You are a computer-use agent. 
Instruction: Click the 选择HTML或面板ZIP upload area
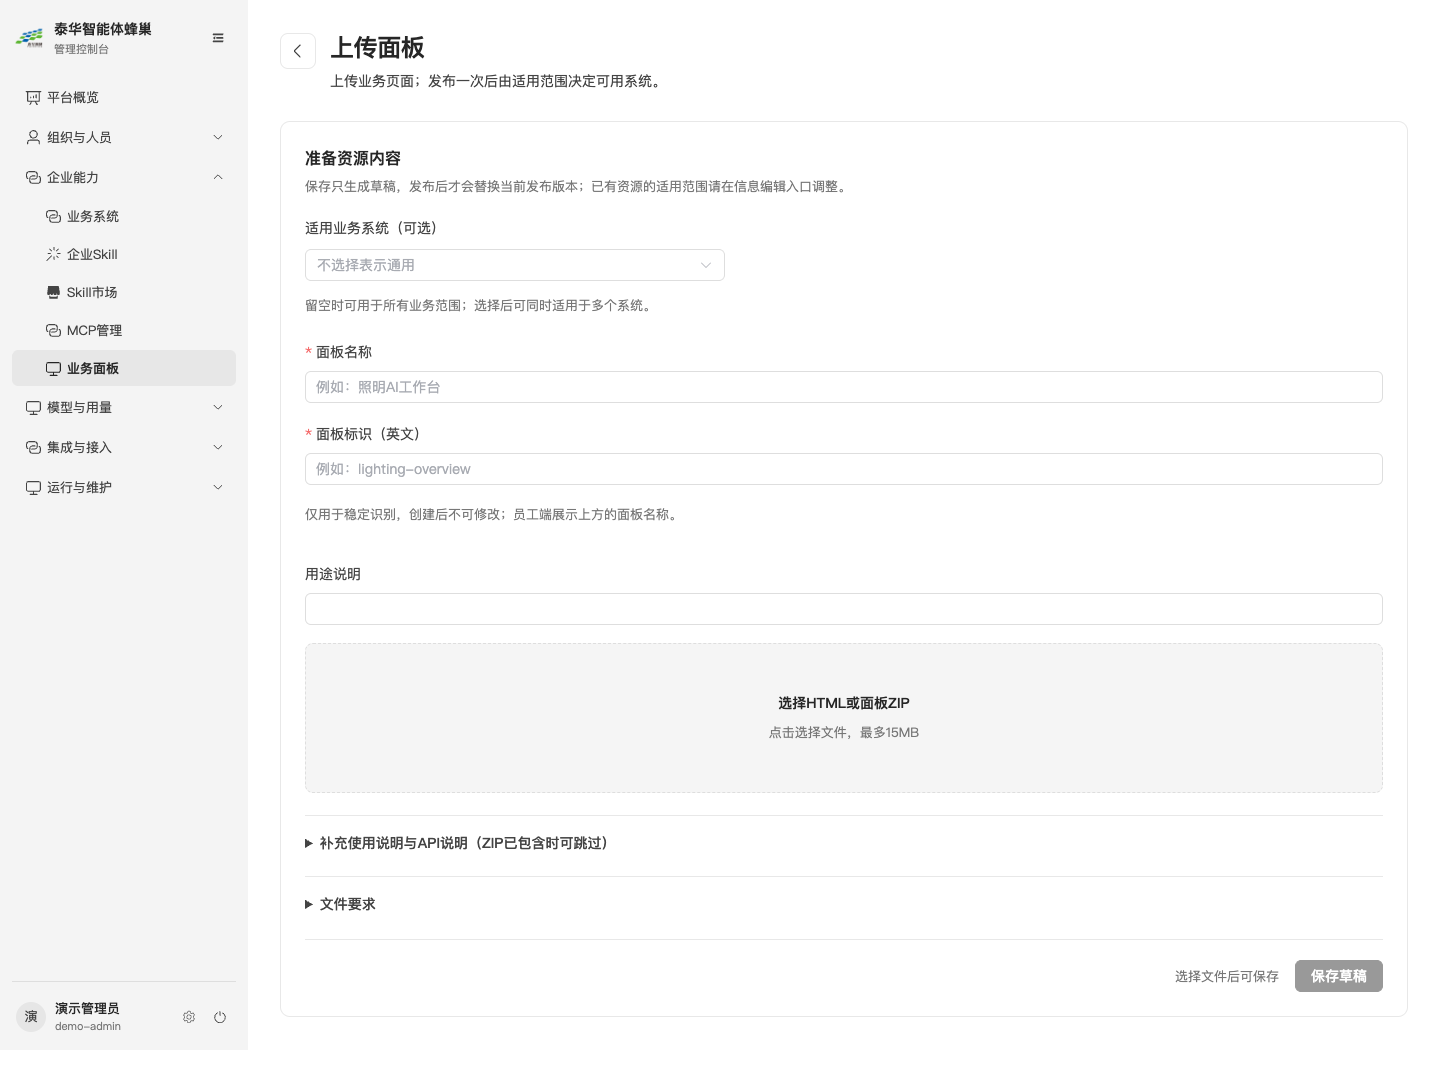(844, 718)
